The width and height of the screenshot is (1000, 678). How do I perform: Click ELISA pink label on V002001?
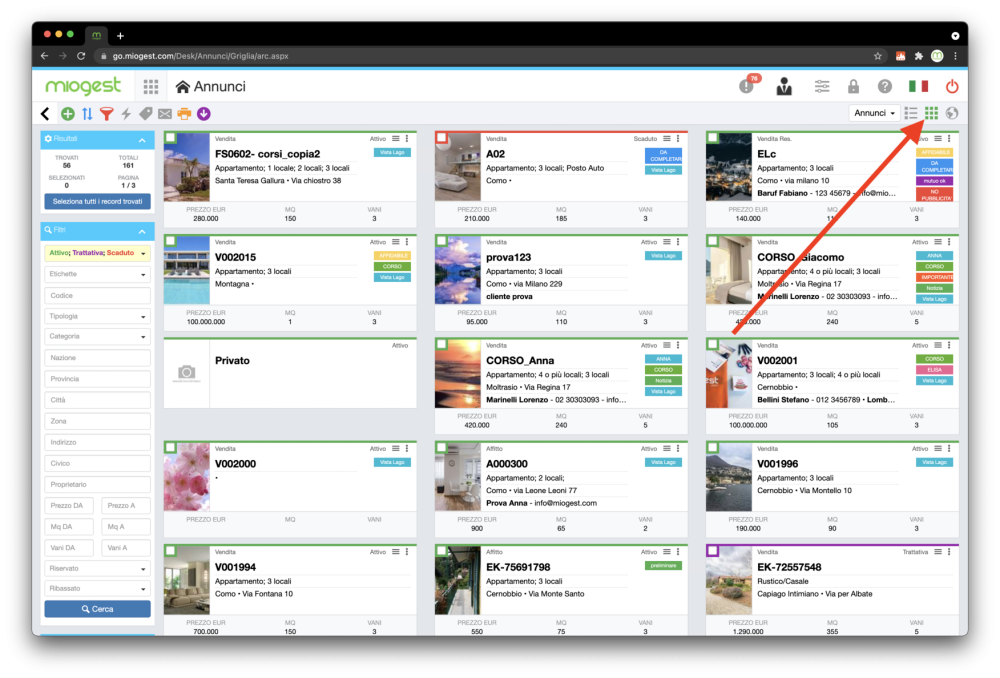(934, 370)
